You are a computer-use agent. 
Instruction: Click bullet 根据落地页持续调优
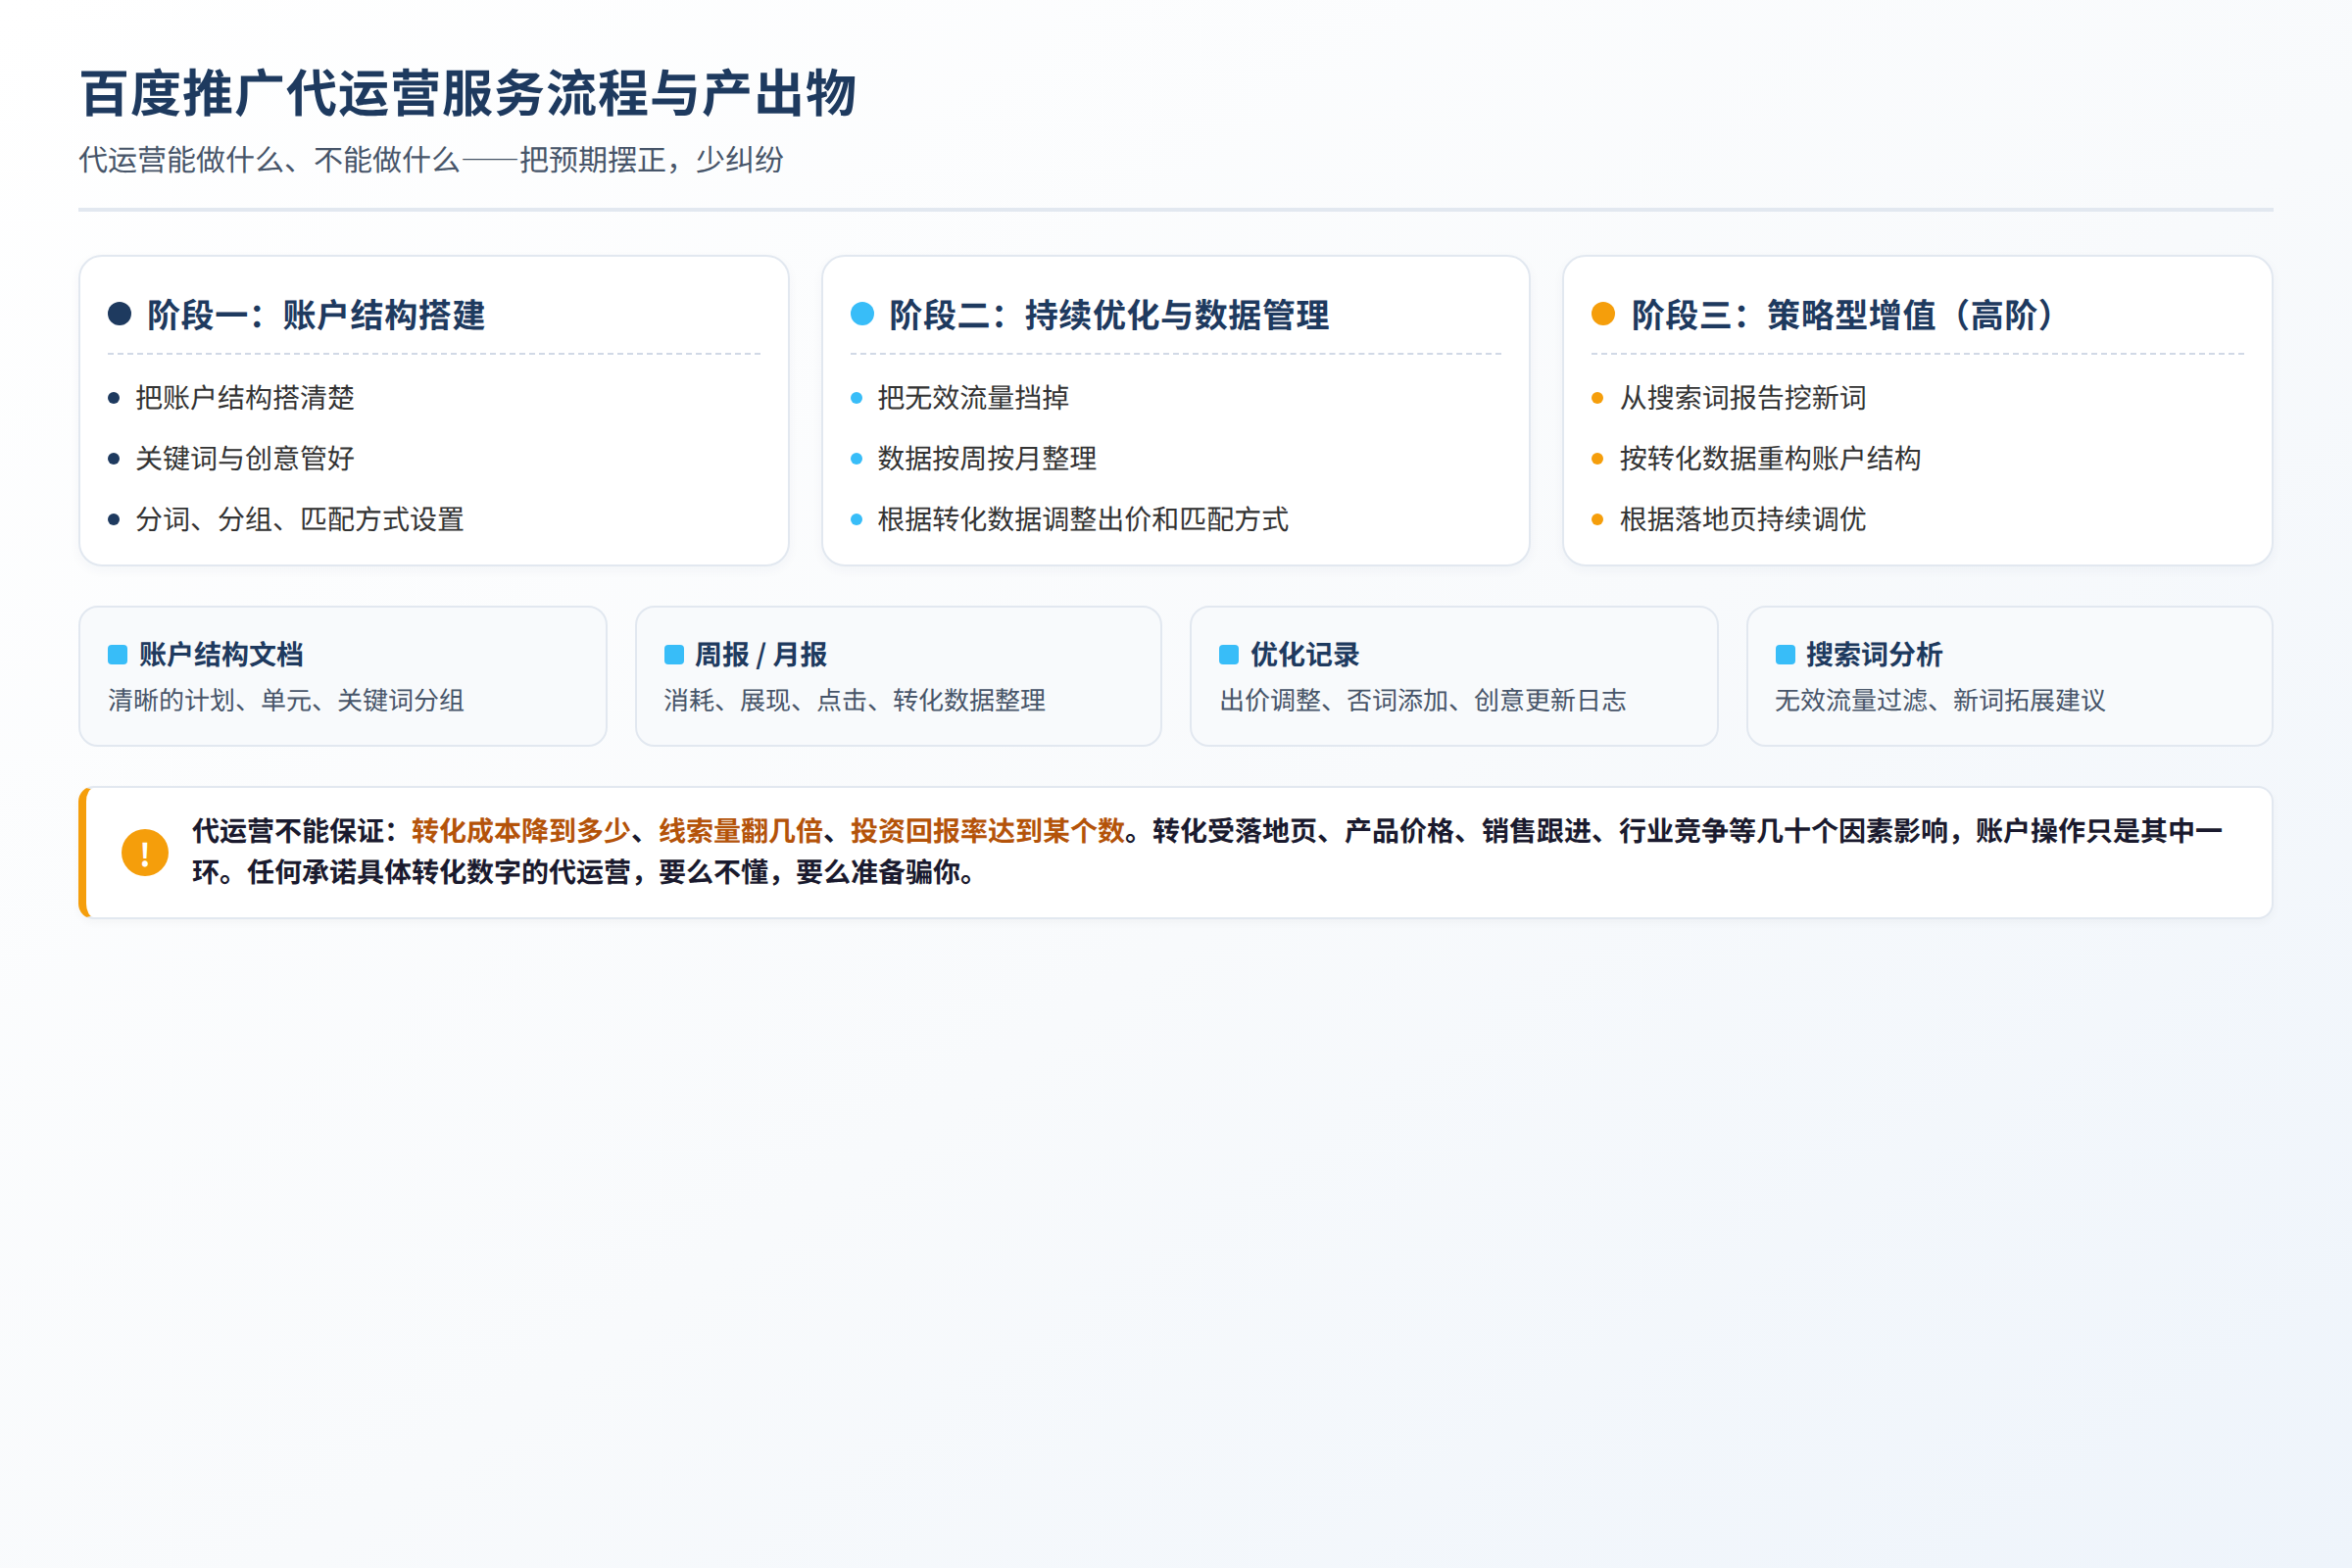click(x=1743, y=520)
